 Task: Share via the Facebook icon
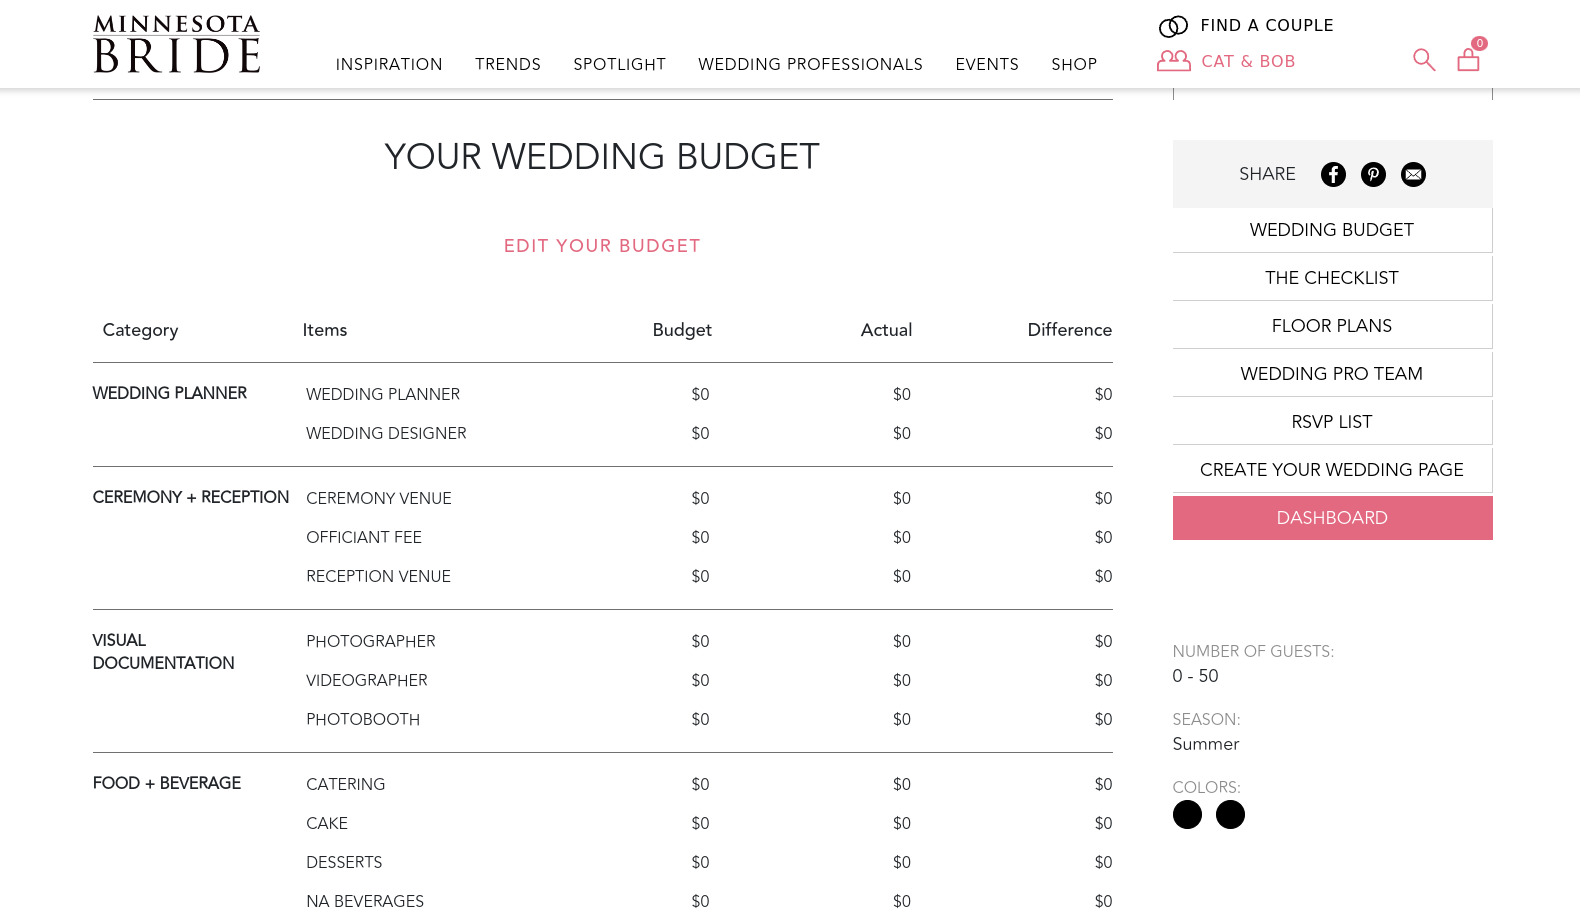click(x=1333, y=174)
